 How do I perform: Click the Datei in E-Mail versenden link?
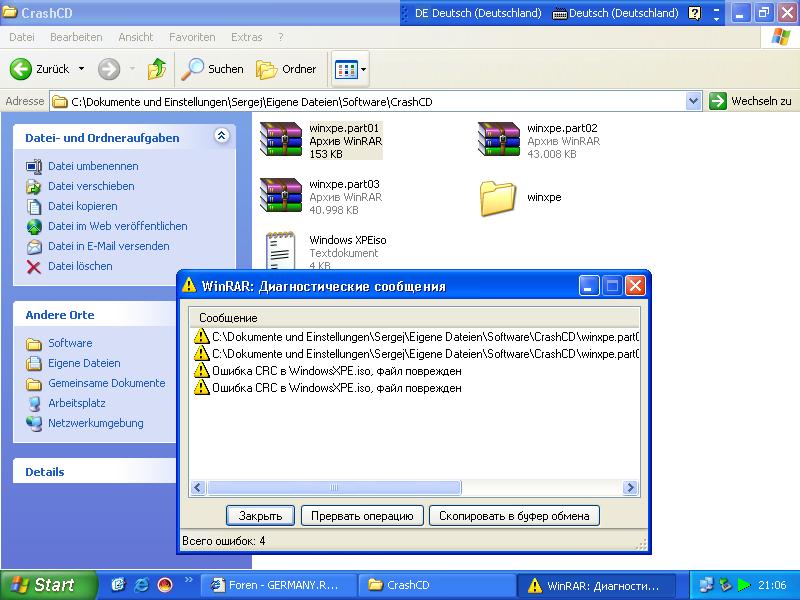coord(109,246)
